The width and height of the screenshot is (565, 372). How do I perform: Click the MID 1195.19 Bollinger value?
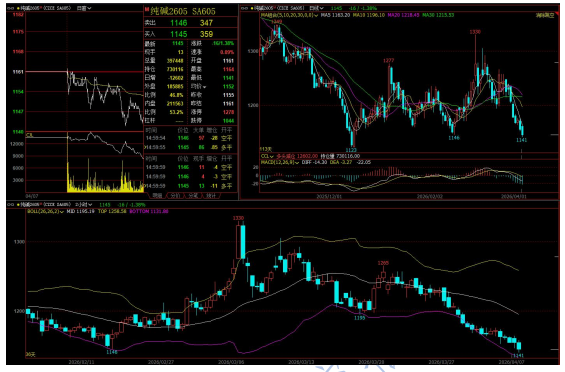click(80, 211)
